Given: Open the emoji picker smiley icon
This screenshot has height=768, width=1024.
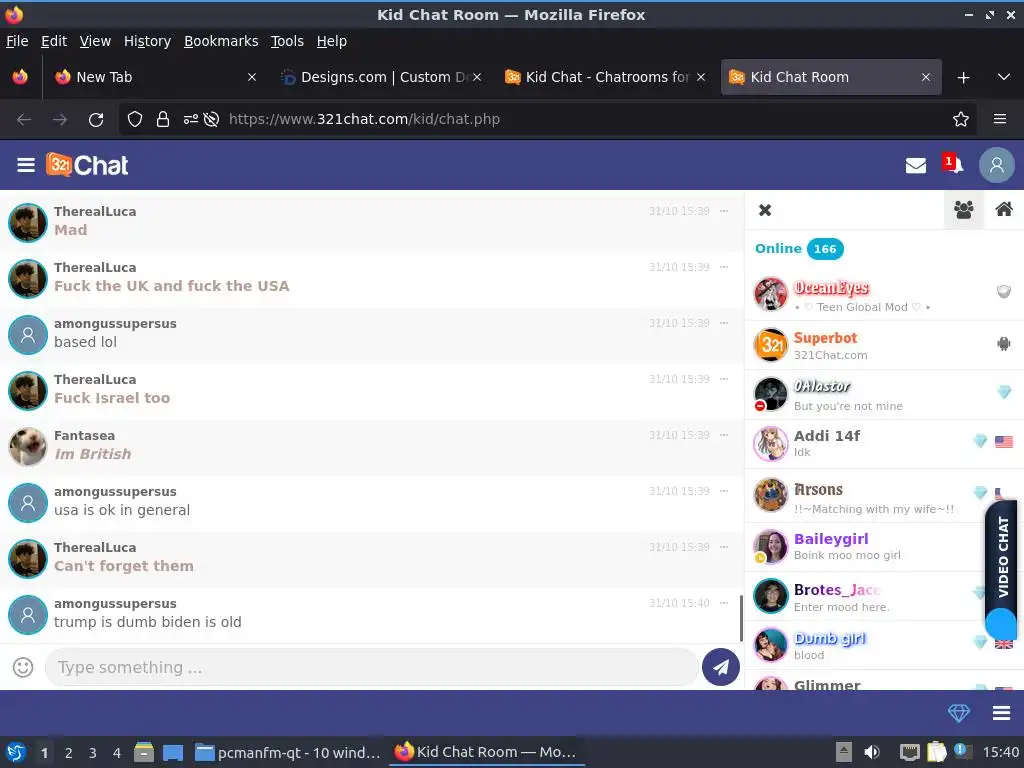Looking at the screenshot, I should click(x=23, y=667).
